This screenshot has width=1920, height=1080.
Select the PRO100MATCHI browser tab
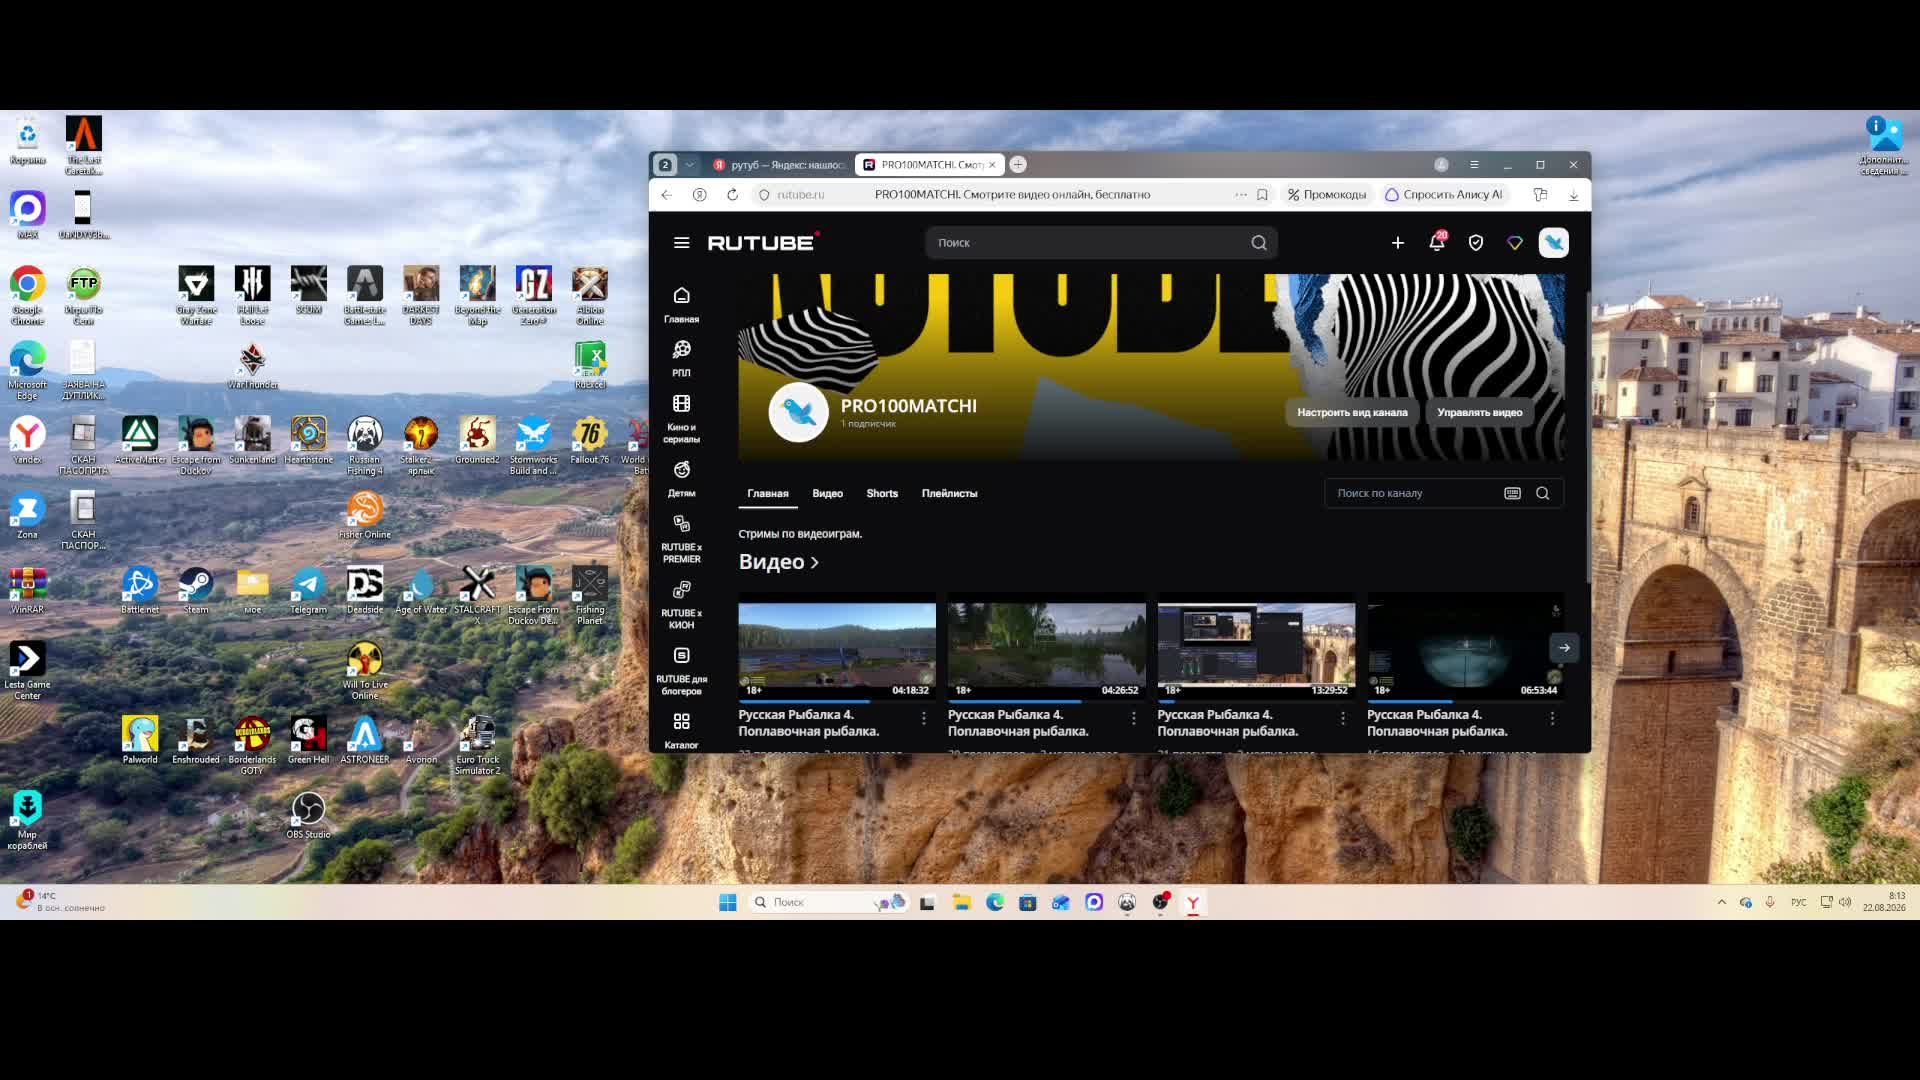click(930, 165)
